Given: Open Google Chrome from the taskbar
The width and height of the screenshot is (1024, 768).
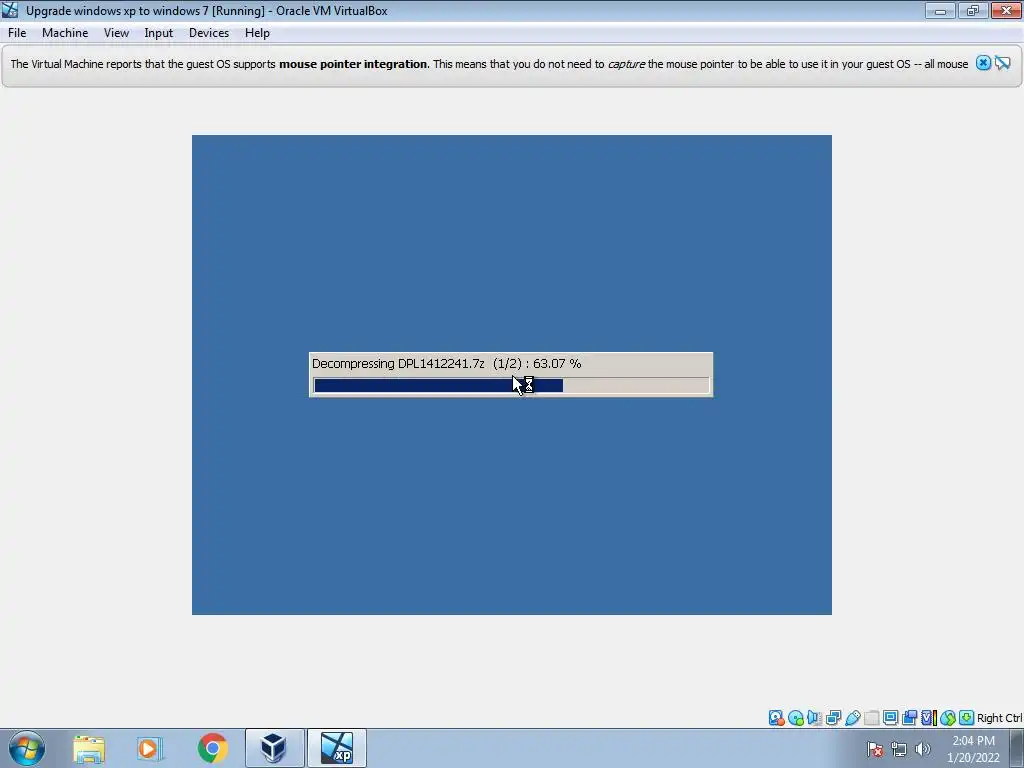Looking at the screenshot, I should click(x=212, y=748).
